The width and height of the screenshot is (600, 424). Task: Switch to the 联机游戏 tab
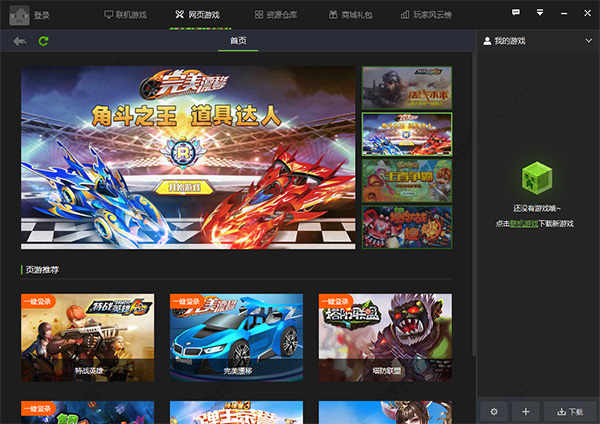coord(126,15)
